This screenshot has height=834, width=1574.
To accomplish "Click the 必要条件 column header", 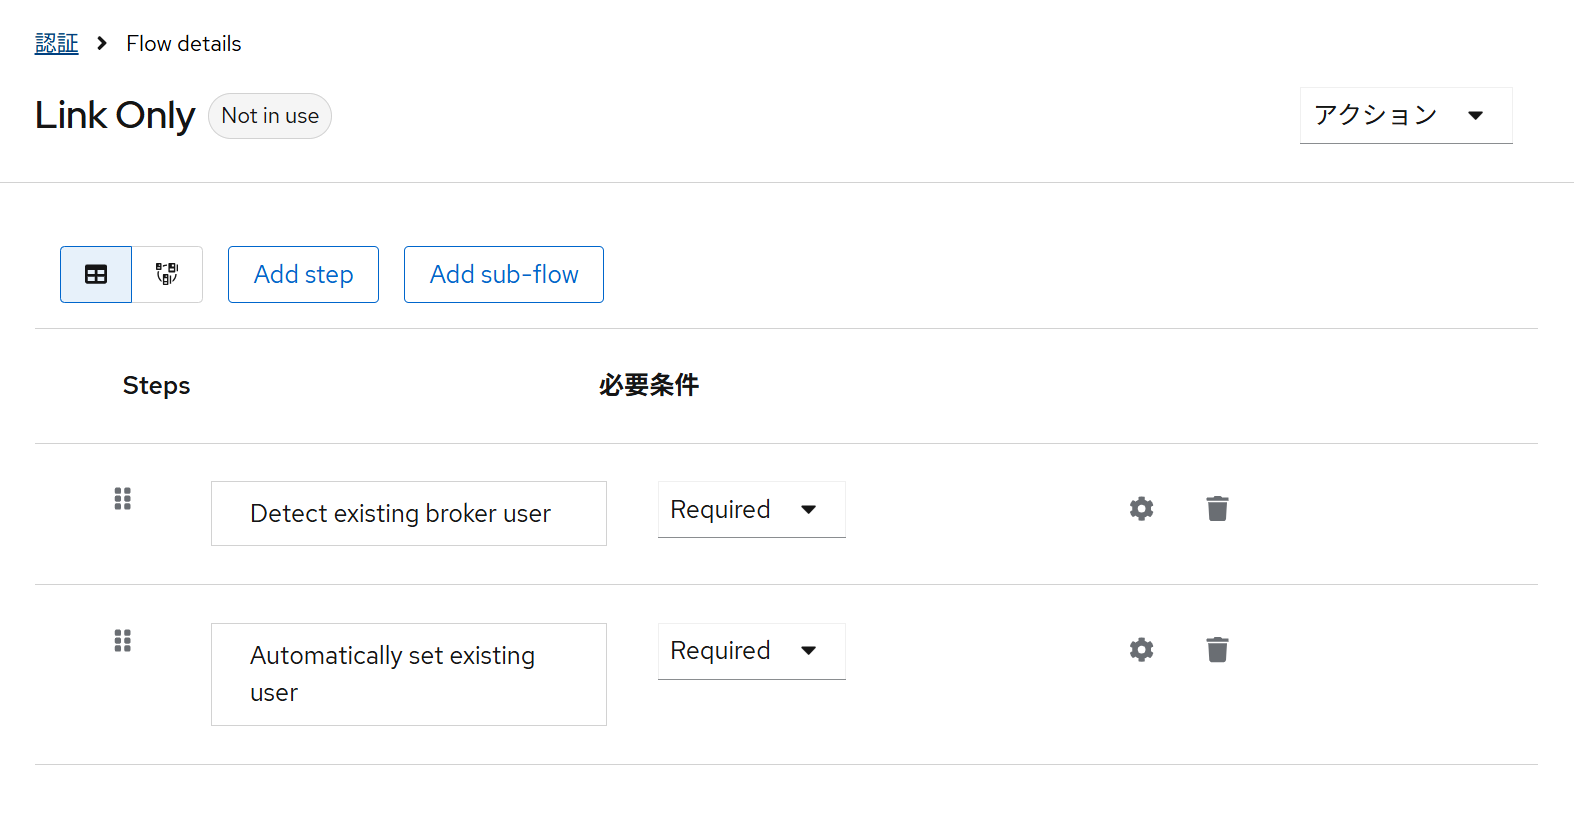I will tap(649, 385).
